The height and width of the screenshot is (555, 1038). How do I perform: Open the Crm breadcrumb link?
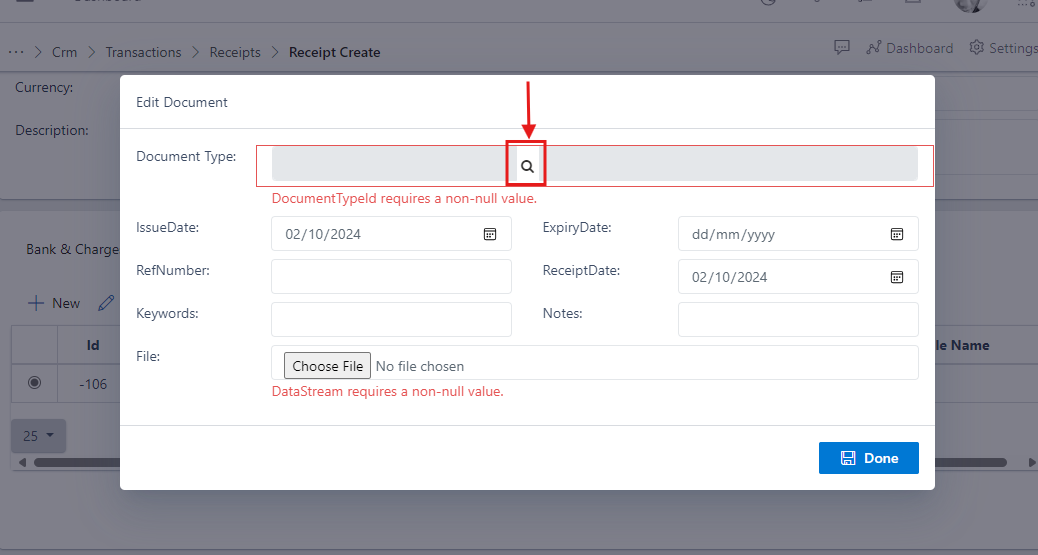pos(64,52)
